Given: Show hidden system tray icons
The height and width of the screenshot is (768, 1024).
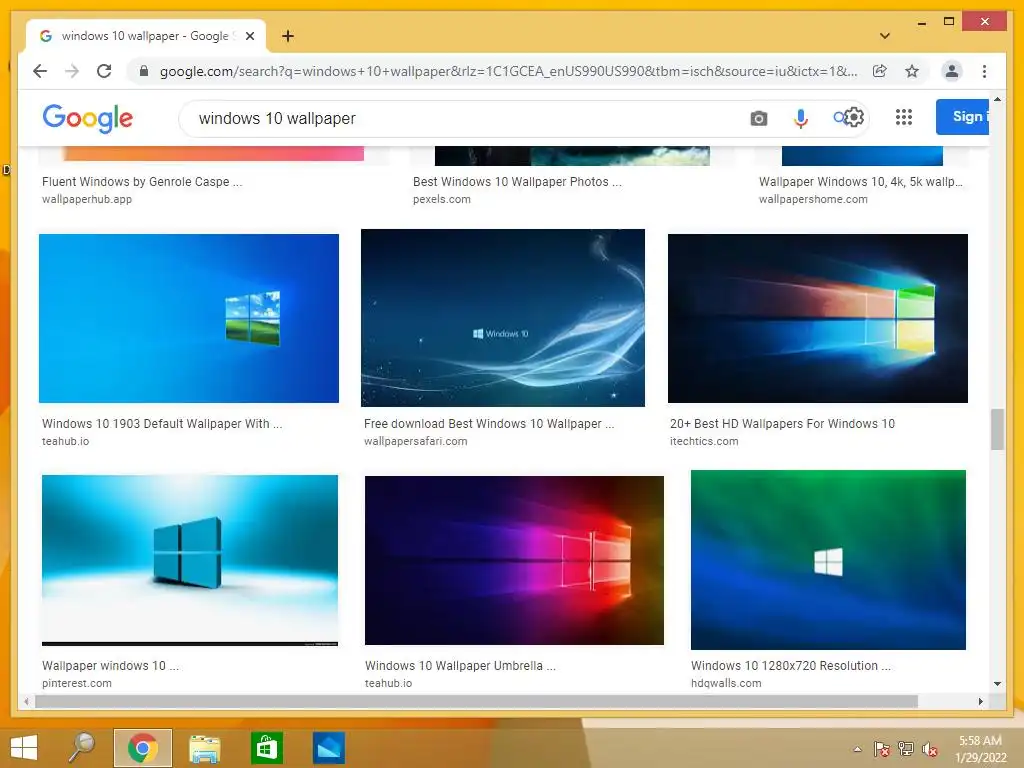Looking at the screenshot, I should coord(857,749).
